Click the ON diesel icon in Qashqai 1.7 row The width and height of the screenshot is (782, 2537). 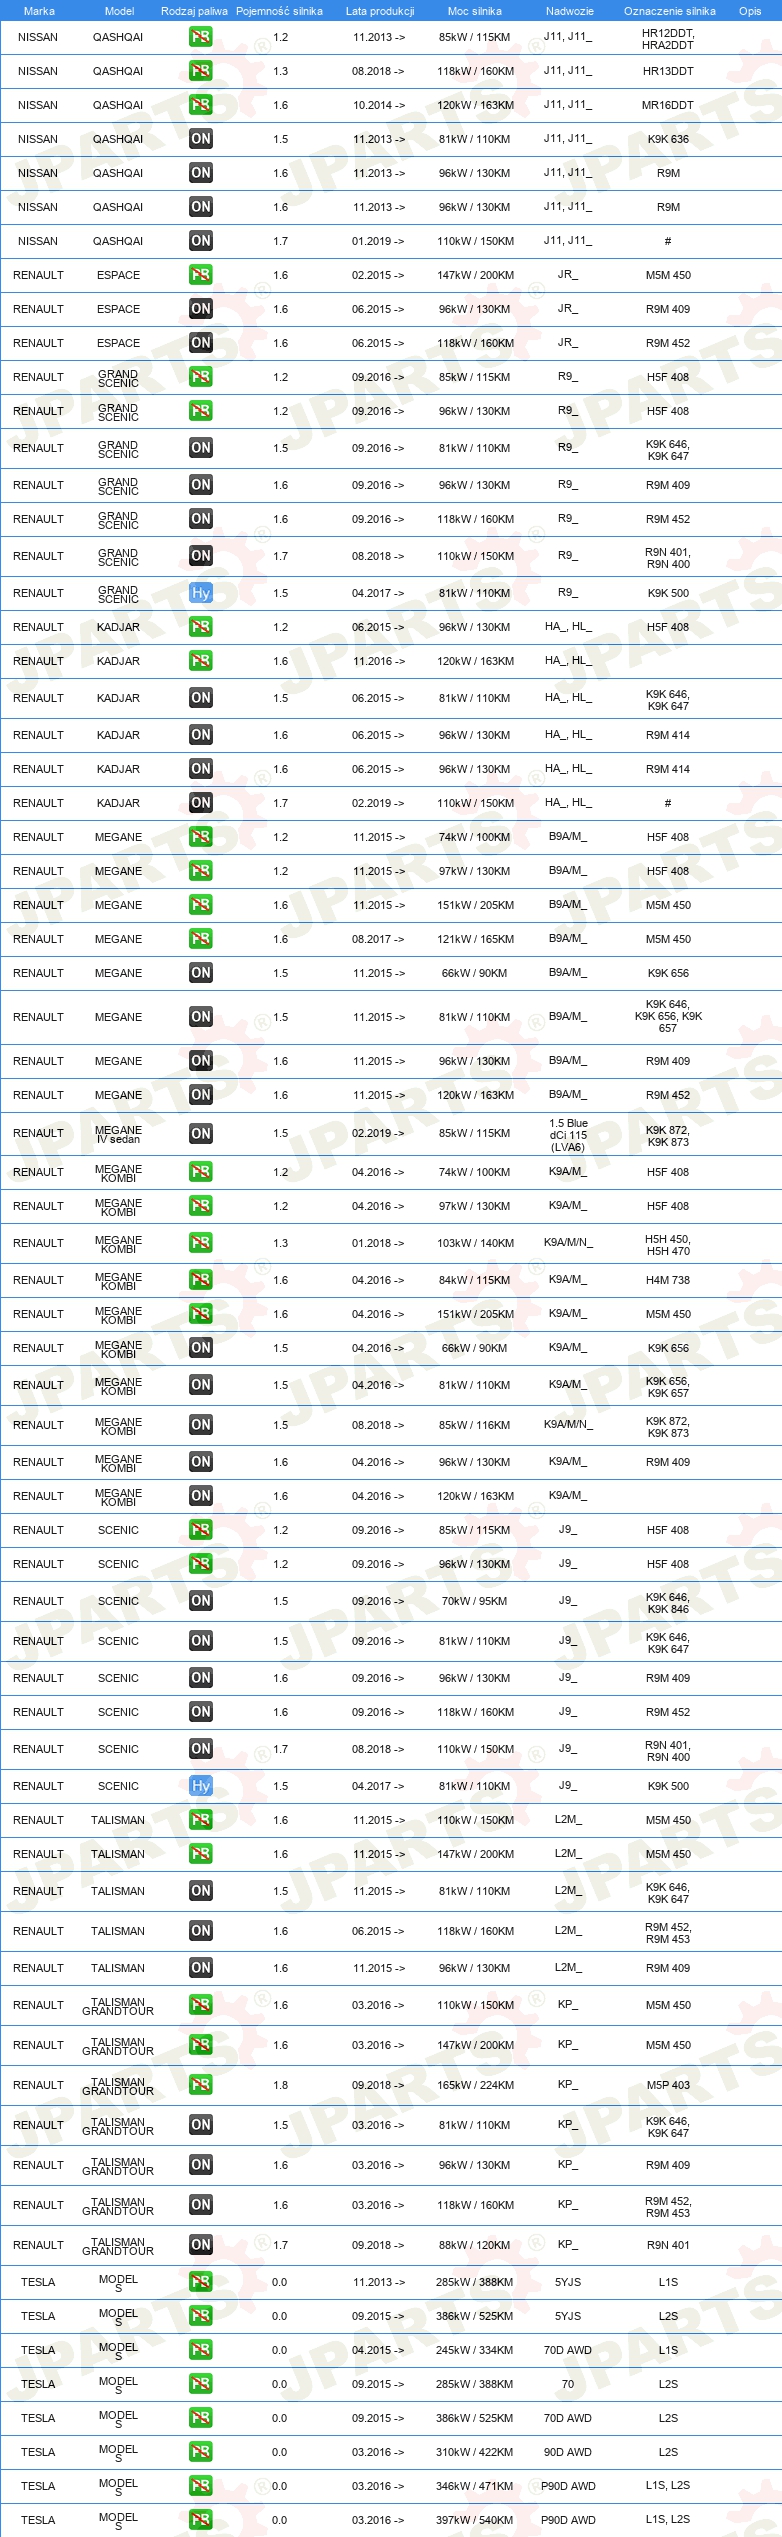pos(201,241)
